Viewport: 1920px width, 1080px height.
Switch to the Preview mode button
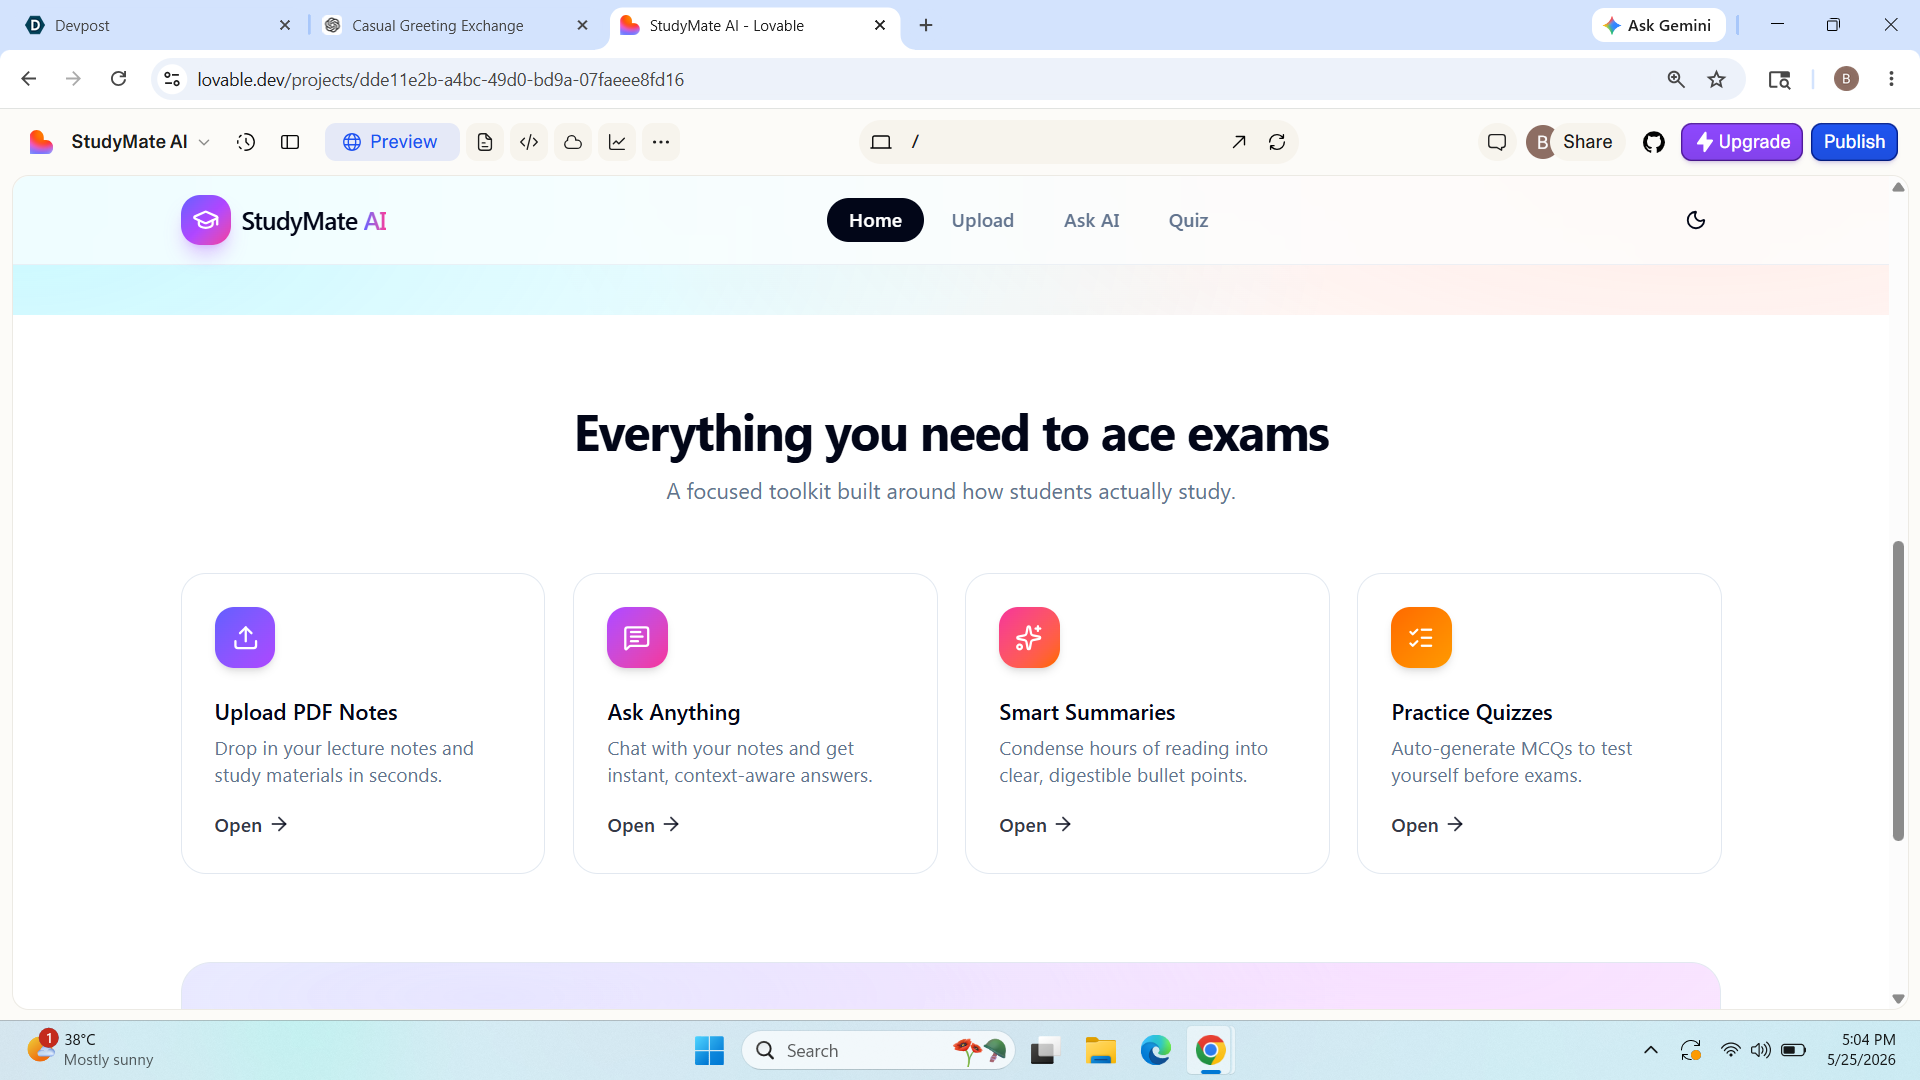point(392,142)
